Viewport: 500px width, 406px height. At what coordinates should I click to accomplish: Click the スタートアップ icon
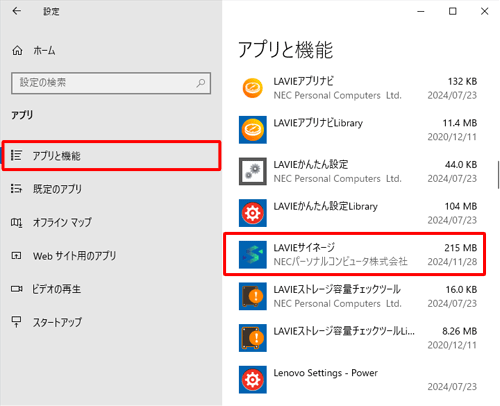[x=16, y=322]
